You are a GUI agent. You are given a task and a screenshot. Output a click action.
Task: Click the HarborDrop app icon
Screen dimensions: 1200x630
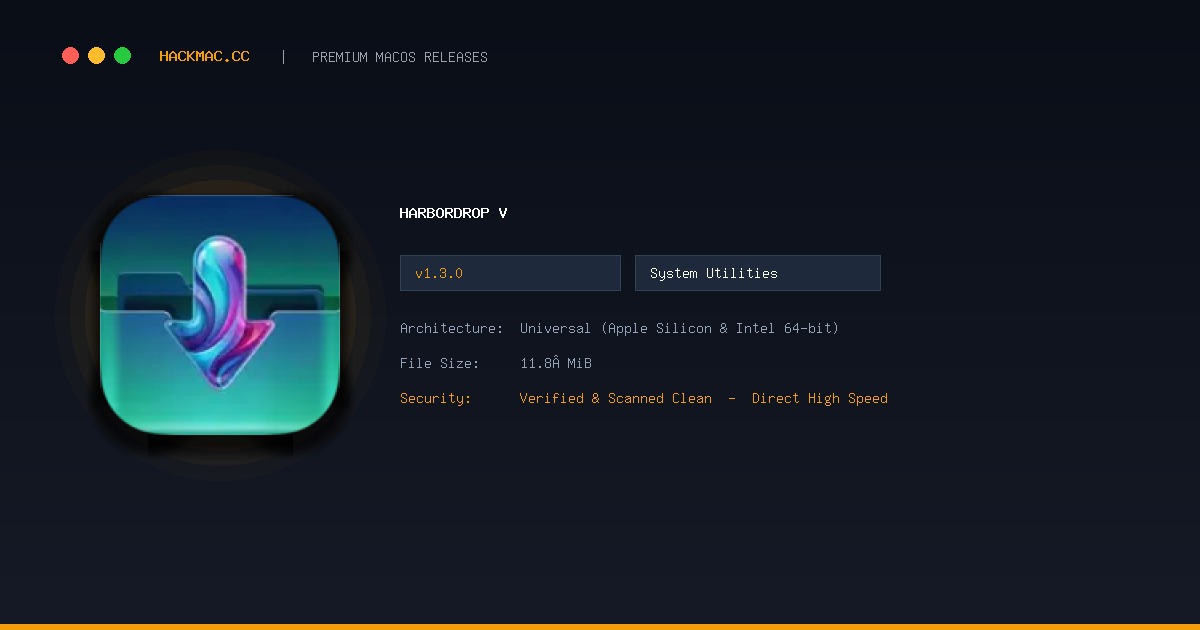220,315
